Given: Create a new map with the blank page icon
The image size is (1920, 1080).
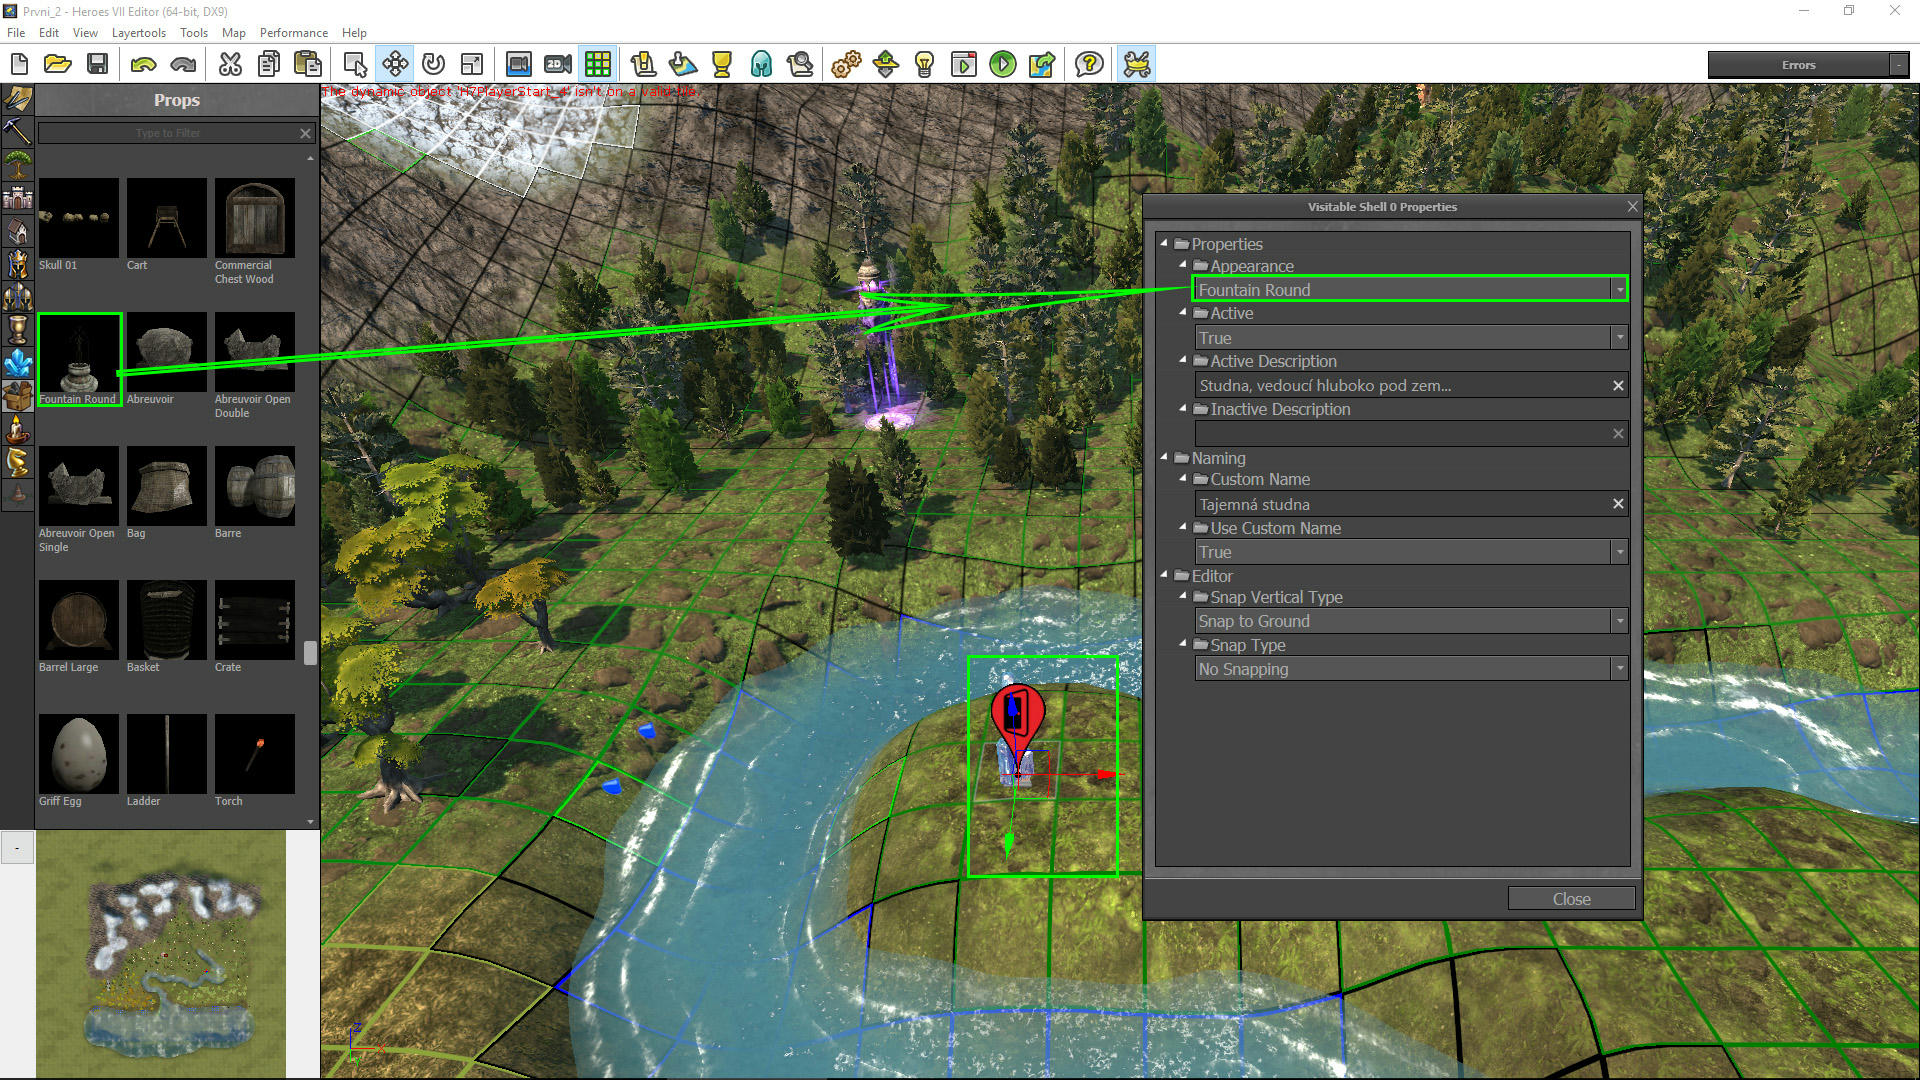Looking at the screenshot, I should (19, 65).
